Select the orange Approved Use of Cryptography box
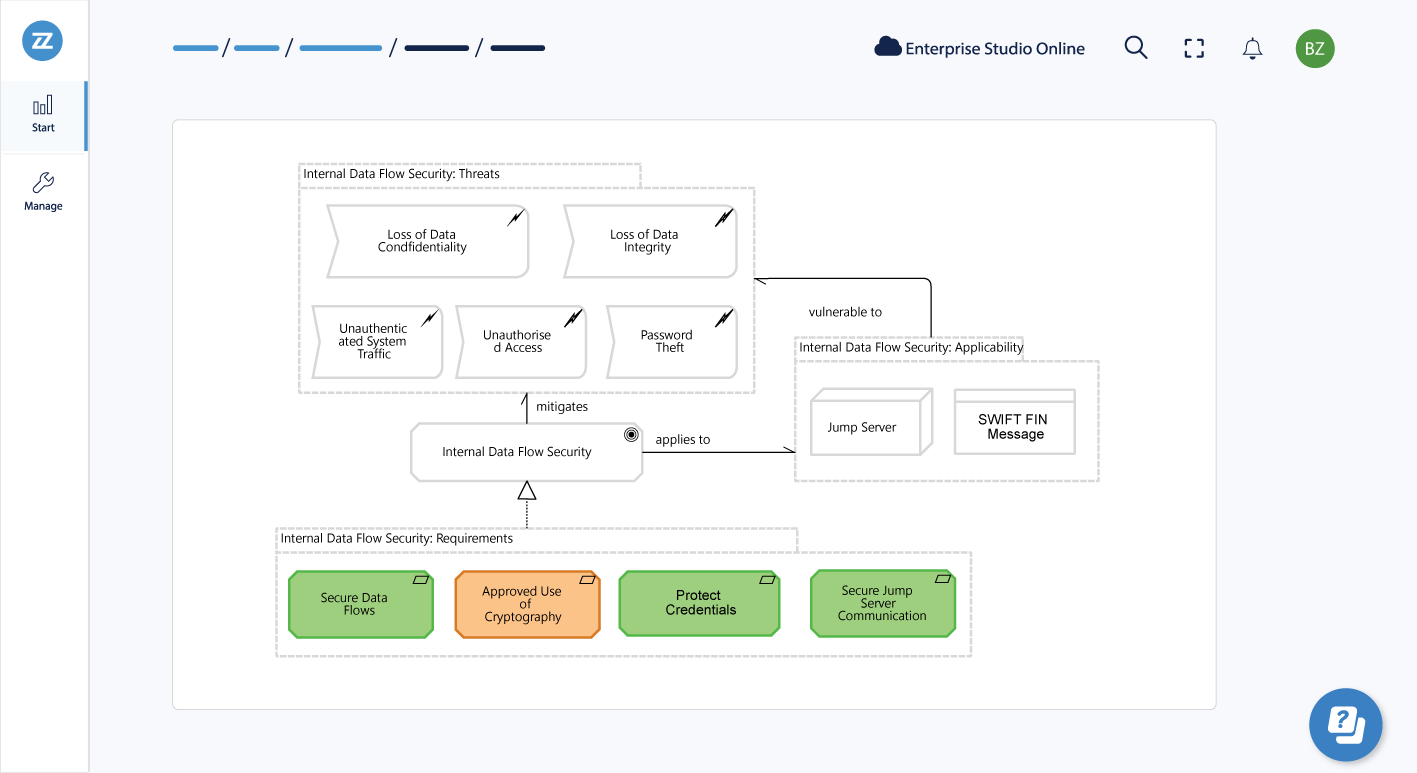1417x773 pixels. (527, 604)
